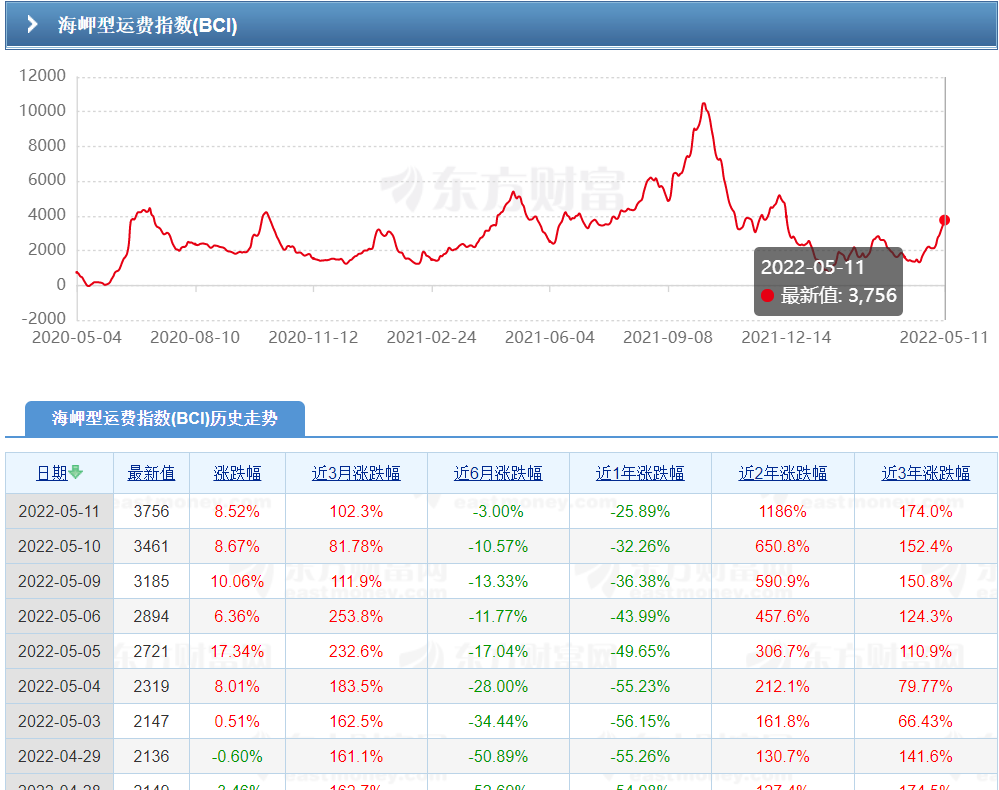The height and width of the screenshot is (790, 999).
Task: Click the red dot inside the chart tooltip
Action: pyautogui.click(x=766, y=295)
